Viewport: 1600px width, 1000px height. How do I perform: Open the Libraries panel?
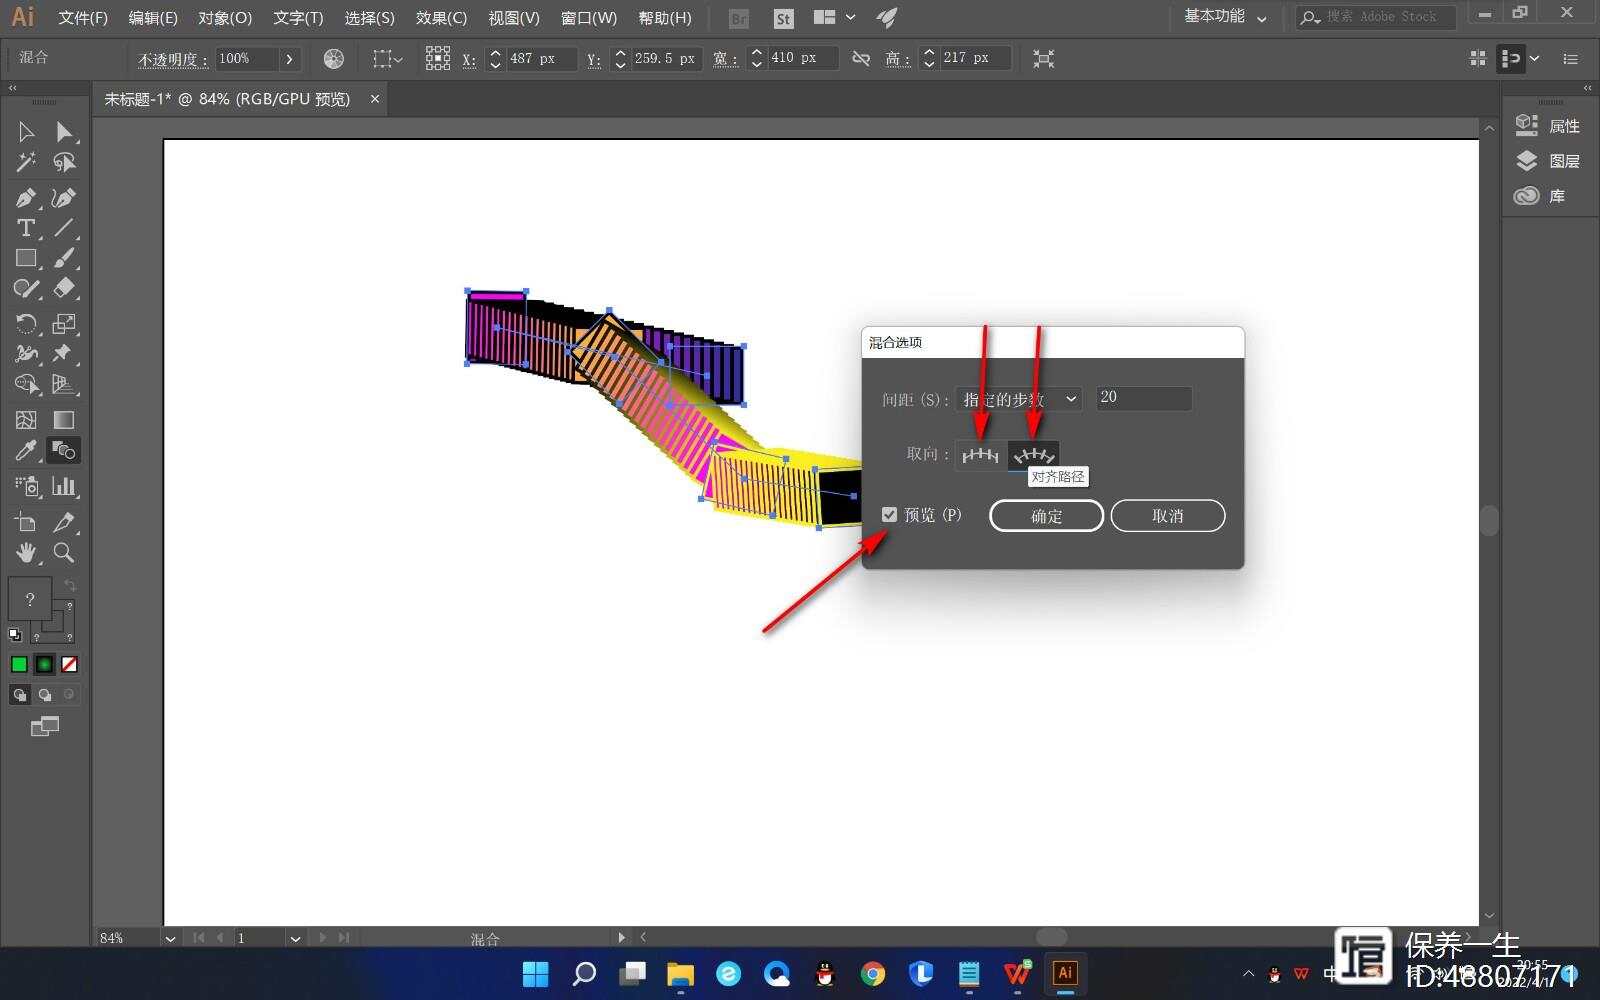[1540, 196]
